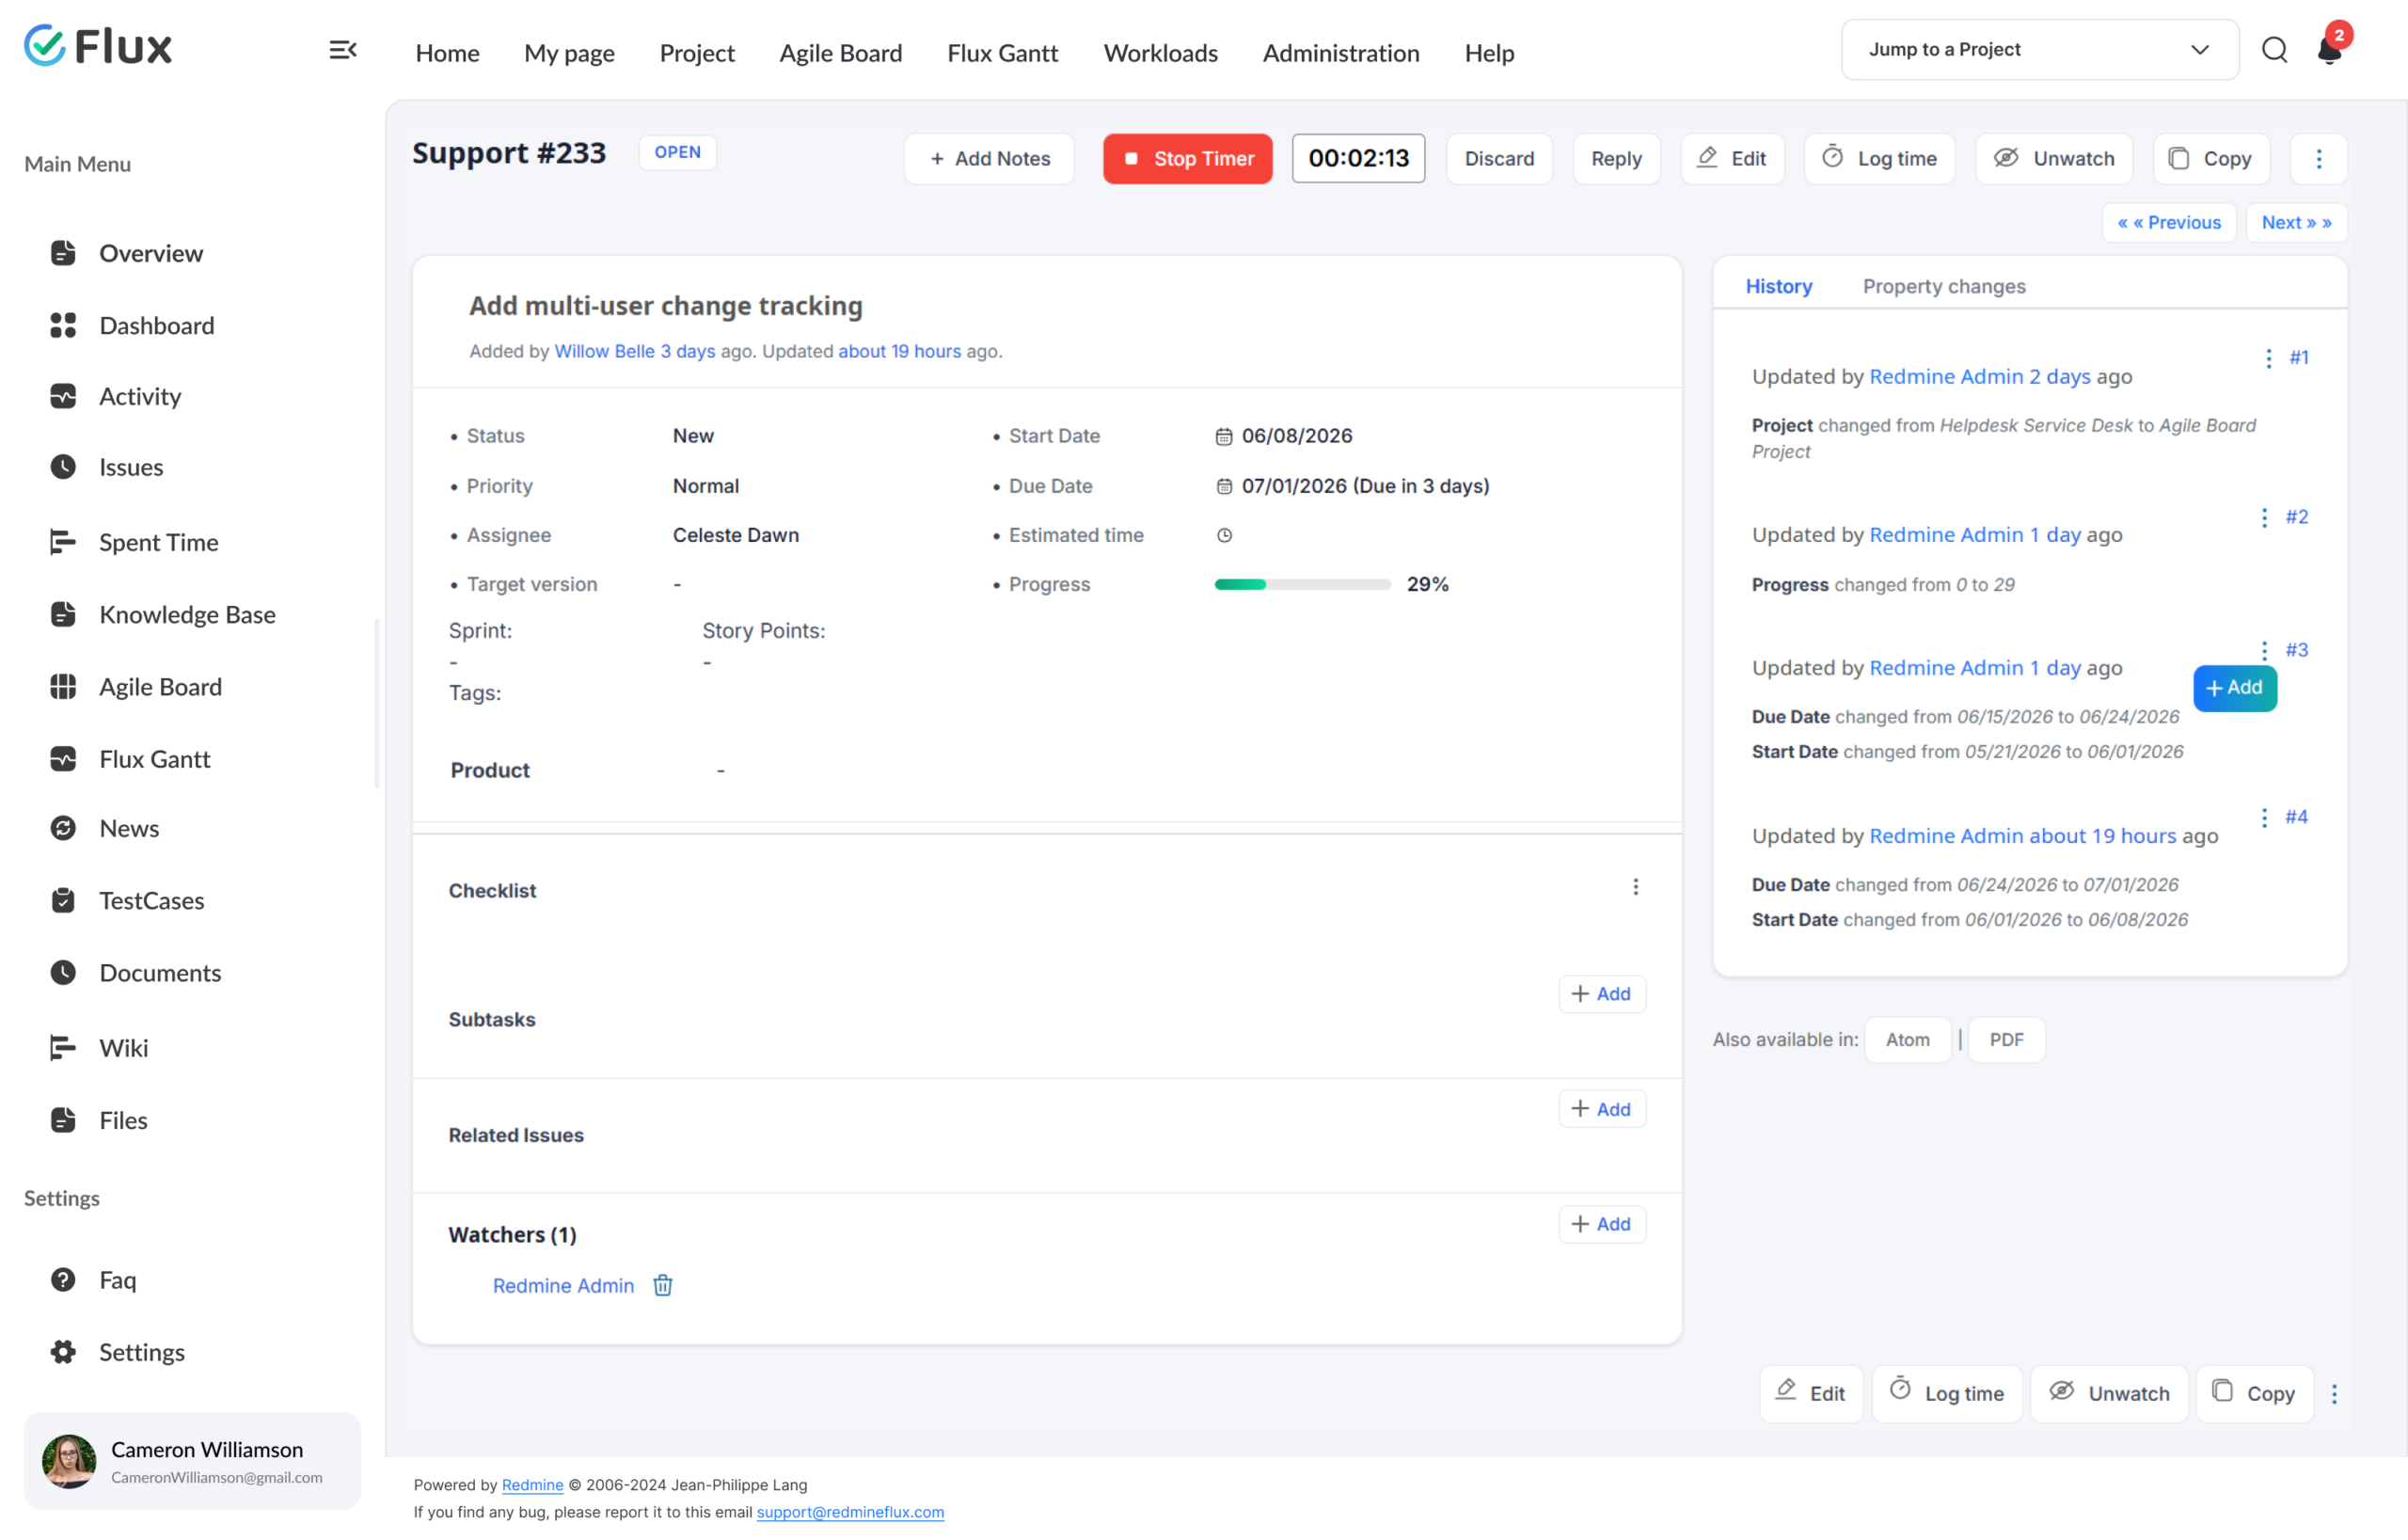Screen dimensions: 2408x1540
Task: Delete watcher Redmine Admin with trash icon
Action: [x=663, y=1285]
